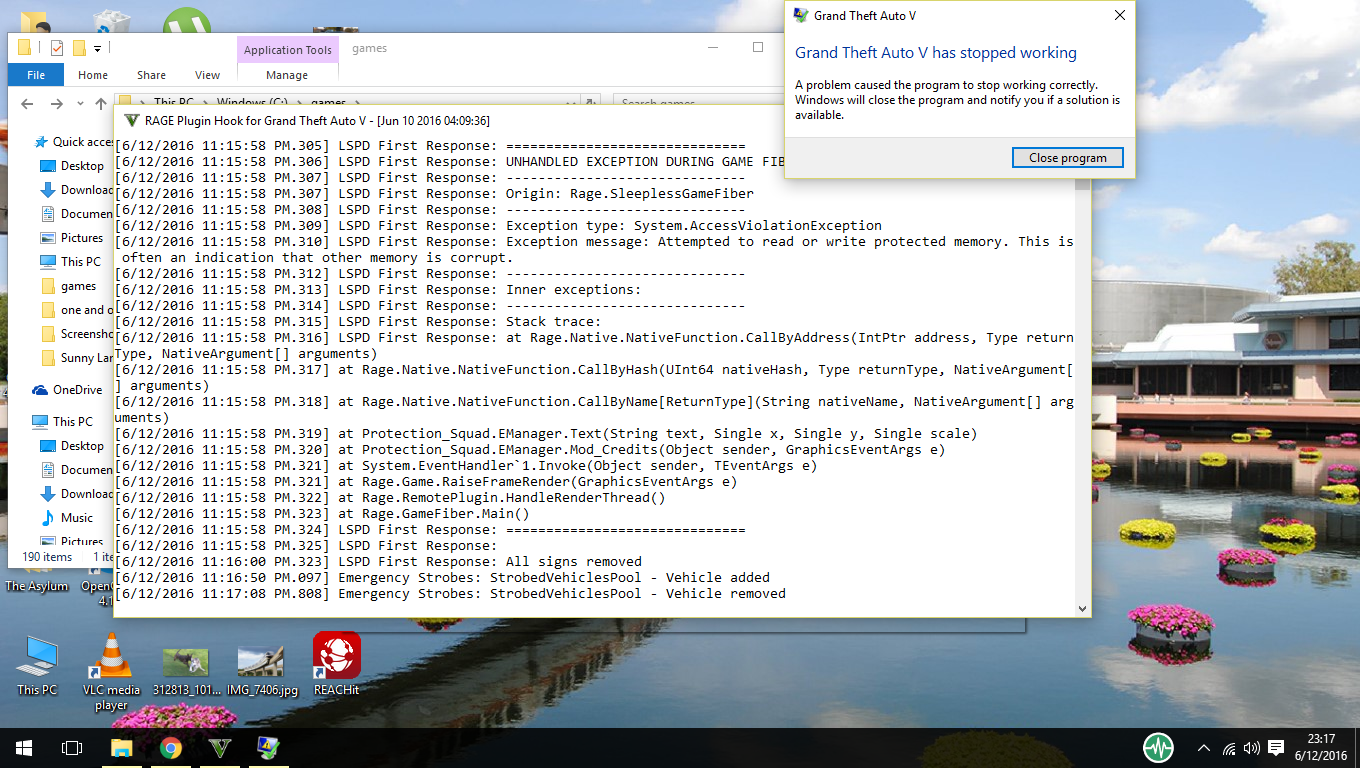Open the Action Center notifications icon
This screenshot has height=768, width=1360.
[1276, 748]
